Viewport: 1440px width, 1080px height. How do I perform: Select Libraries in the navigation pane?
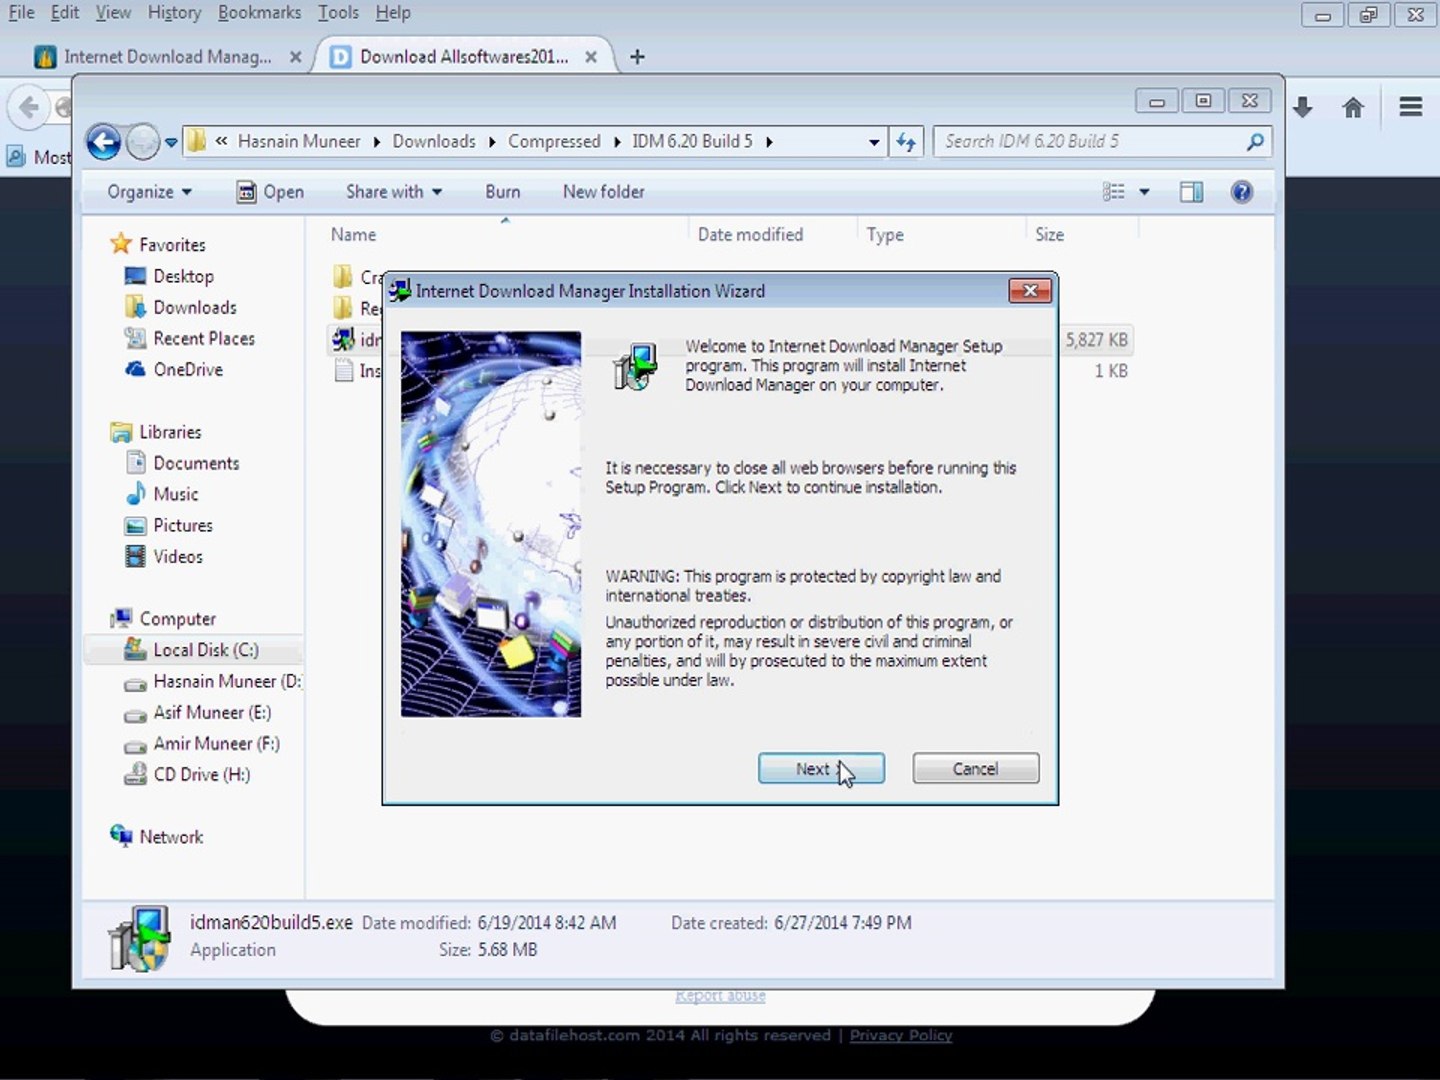pyautogui.click(x=170, y=432)
